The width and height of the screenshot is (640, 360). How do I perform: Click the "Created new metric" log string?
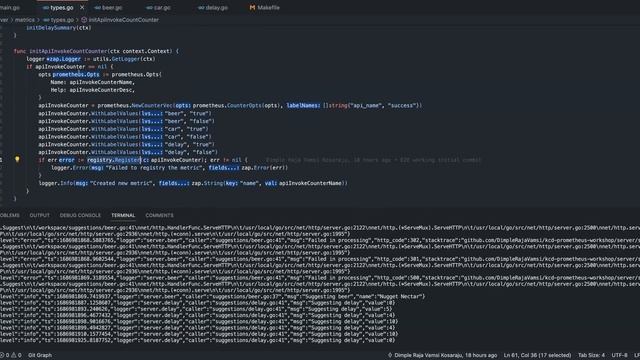point(120,183)
